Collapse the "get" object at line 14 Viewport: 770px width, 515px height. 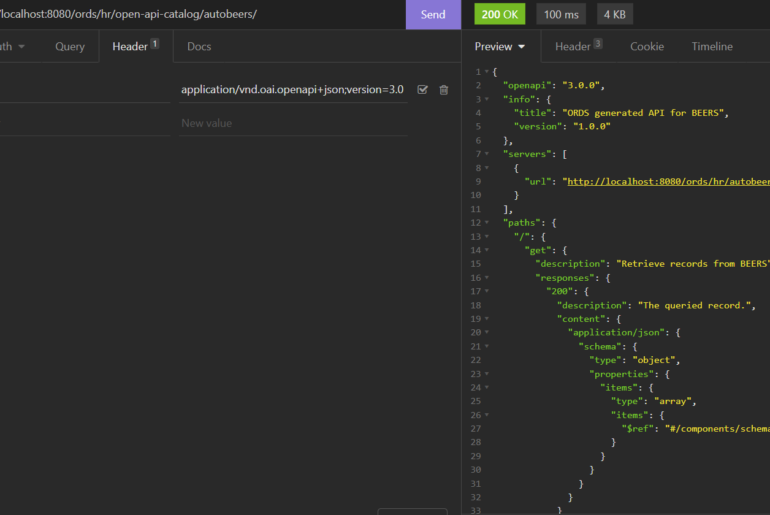(x=487, y=250)
